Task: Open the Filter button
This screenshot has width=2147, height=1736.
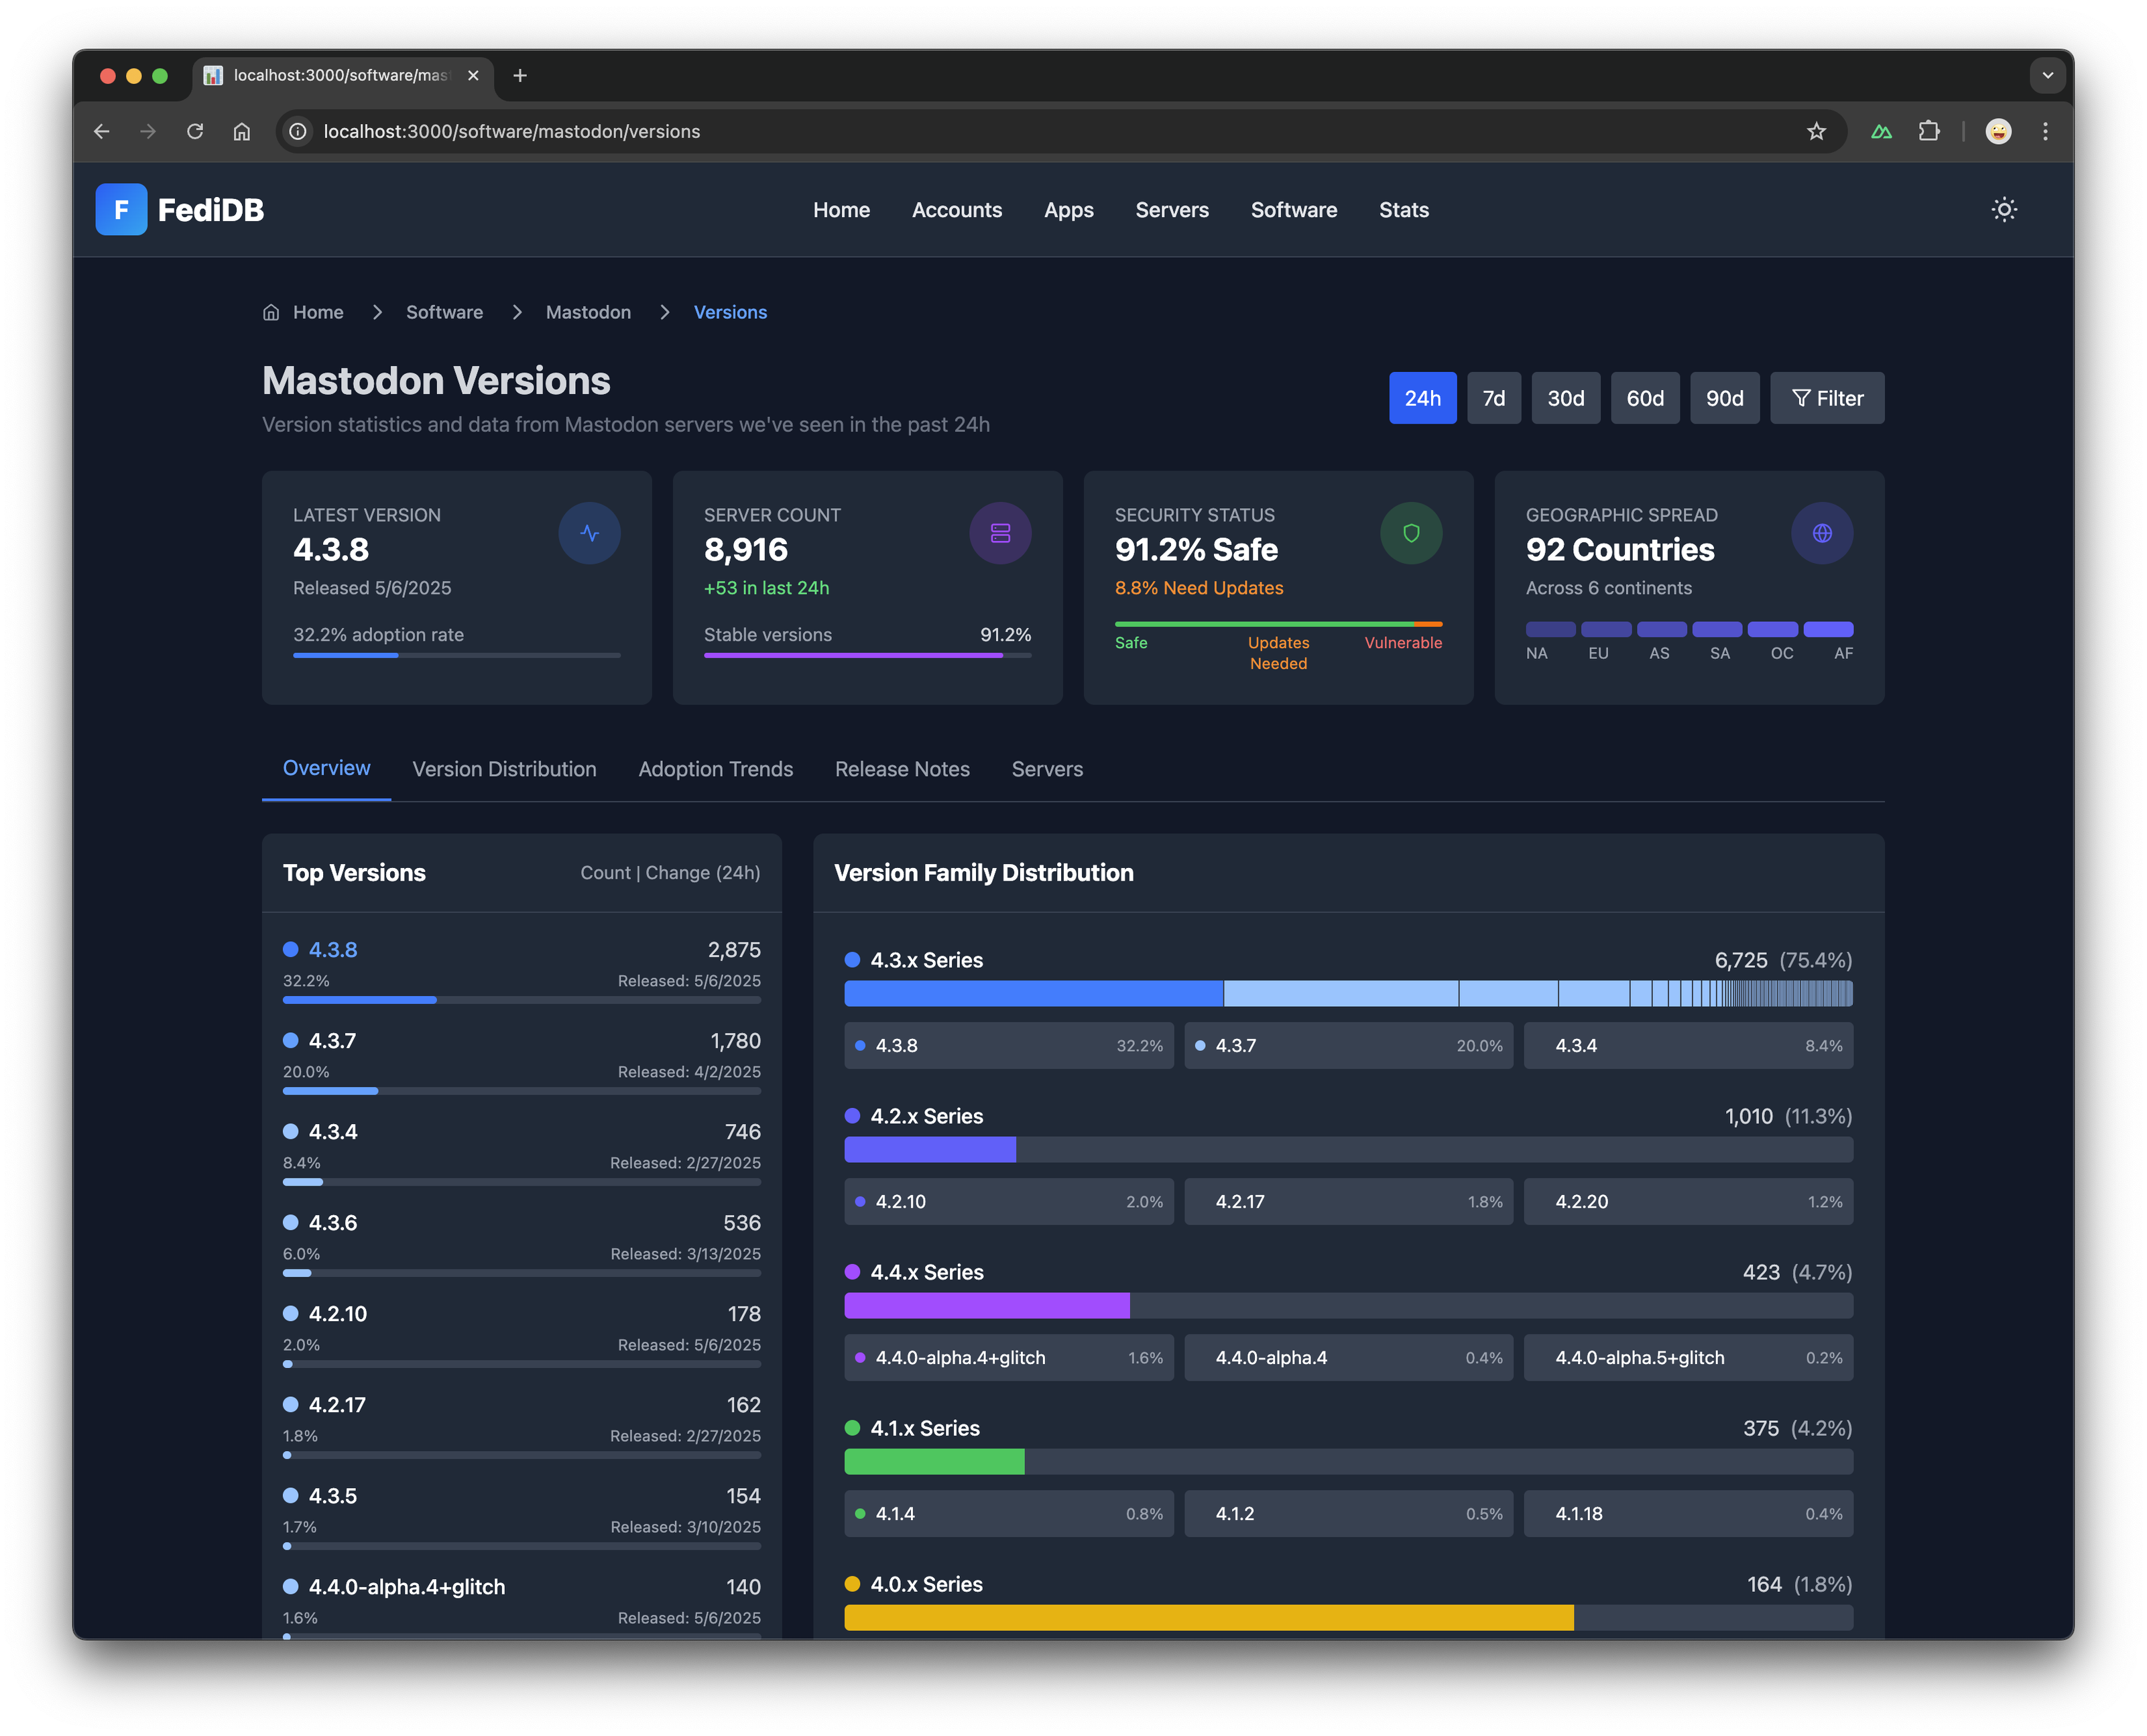Action: [x=1826, y=398]
